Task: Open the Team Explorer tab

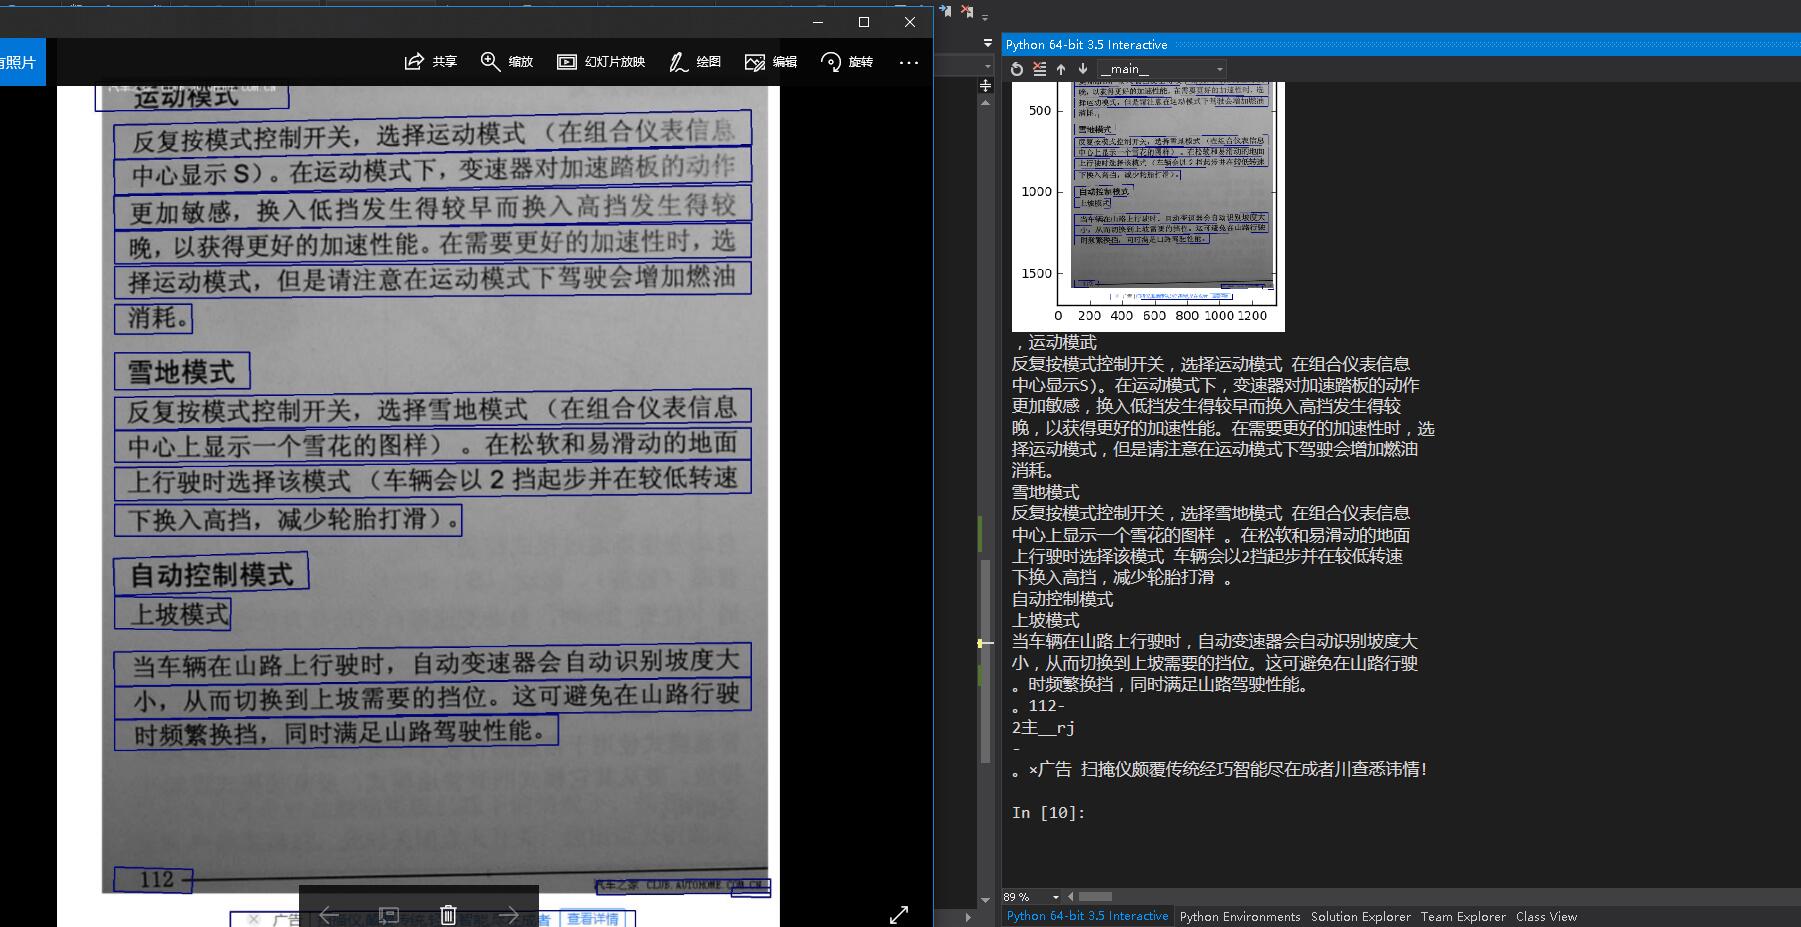Action: 1462,916
